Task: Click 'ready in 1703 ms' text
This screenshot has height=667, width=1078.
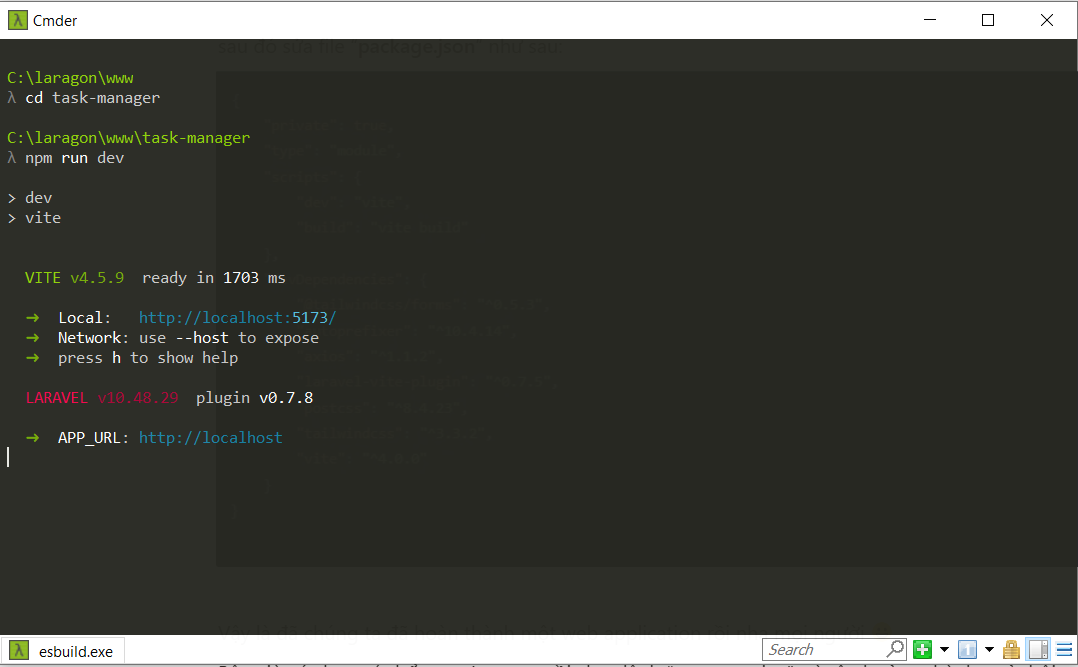Action: (x=213, y=278)
